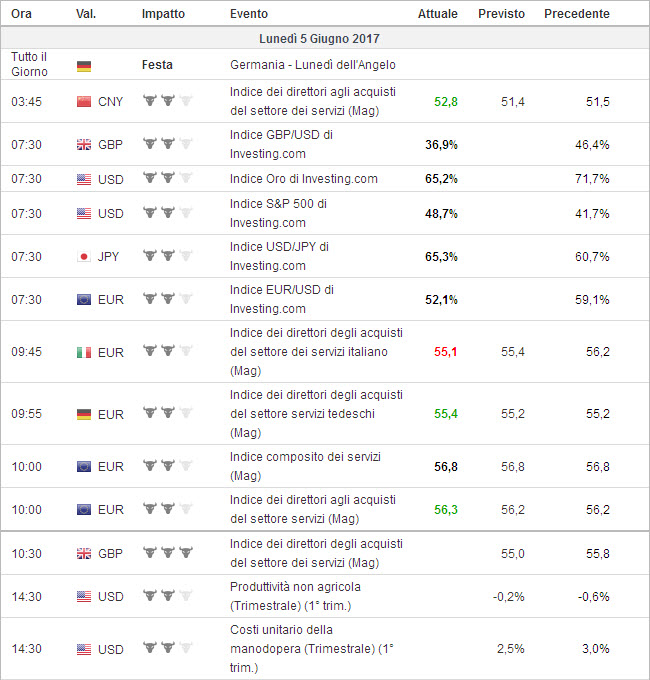Click the UK flag in the 07:30 GBP row
Image resolution: width=650 pixels, height=680 pixels.
[84, 145]
